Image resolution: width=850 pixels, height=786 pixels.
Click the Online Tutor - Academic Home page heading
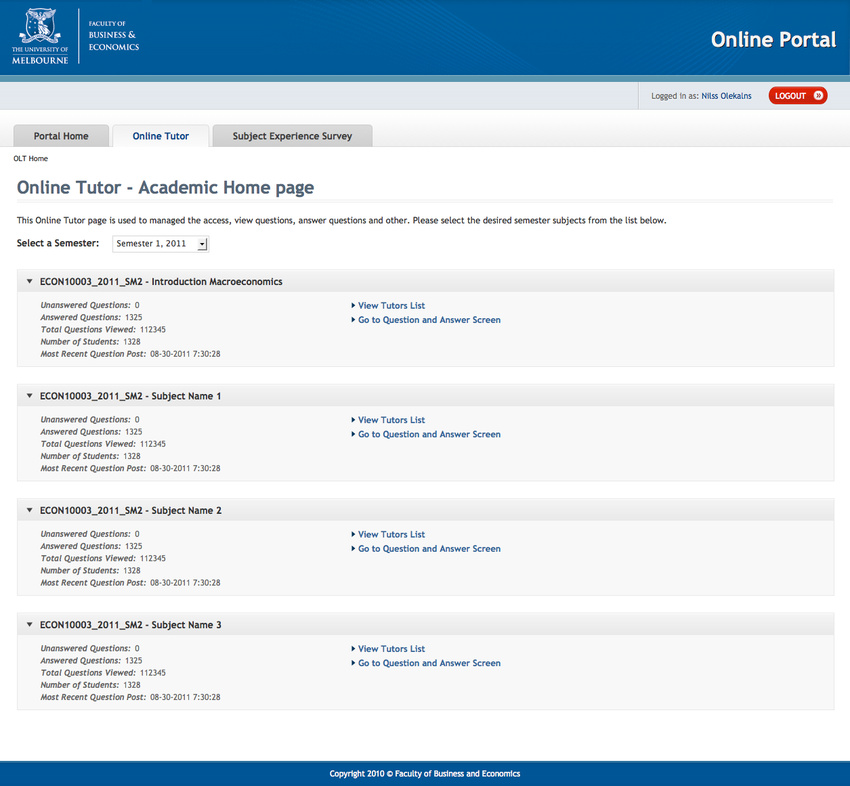[x=165, y=188]
